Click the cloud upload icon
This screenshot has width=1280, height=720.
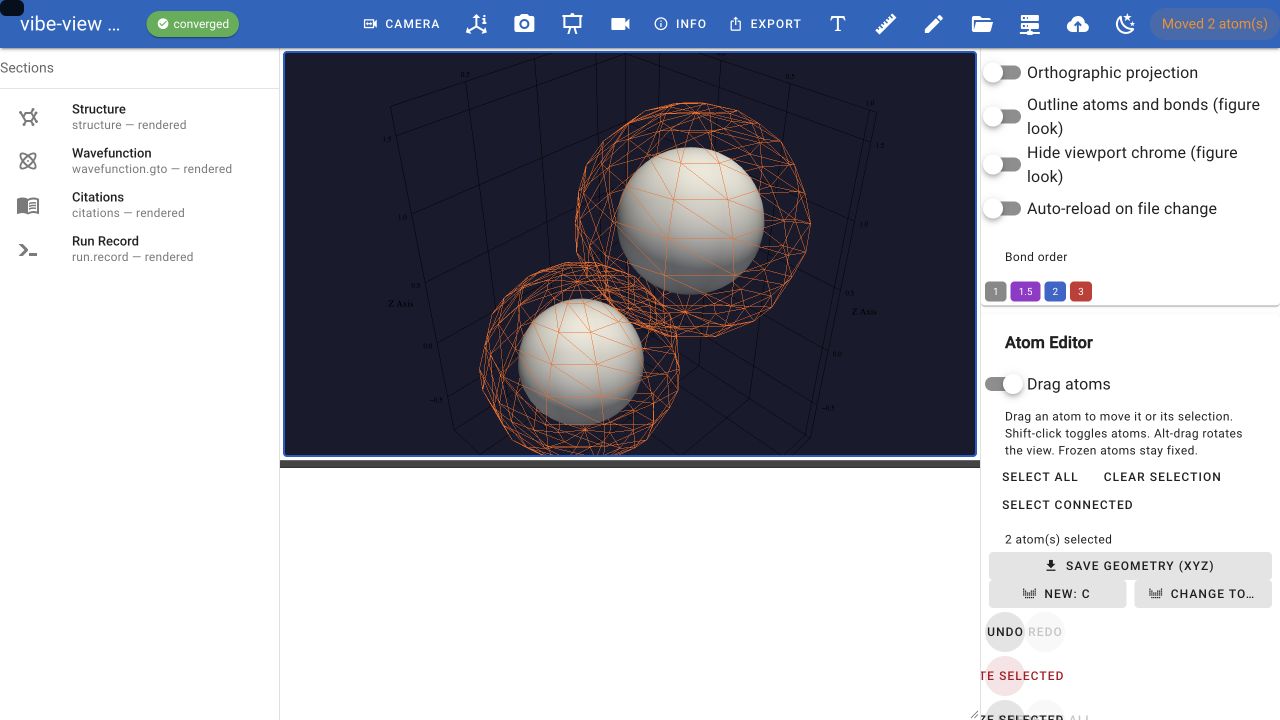[1078, 24]
